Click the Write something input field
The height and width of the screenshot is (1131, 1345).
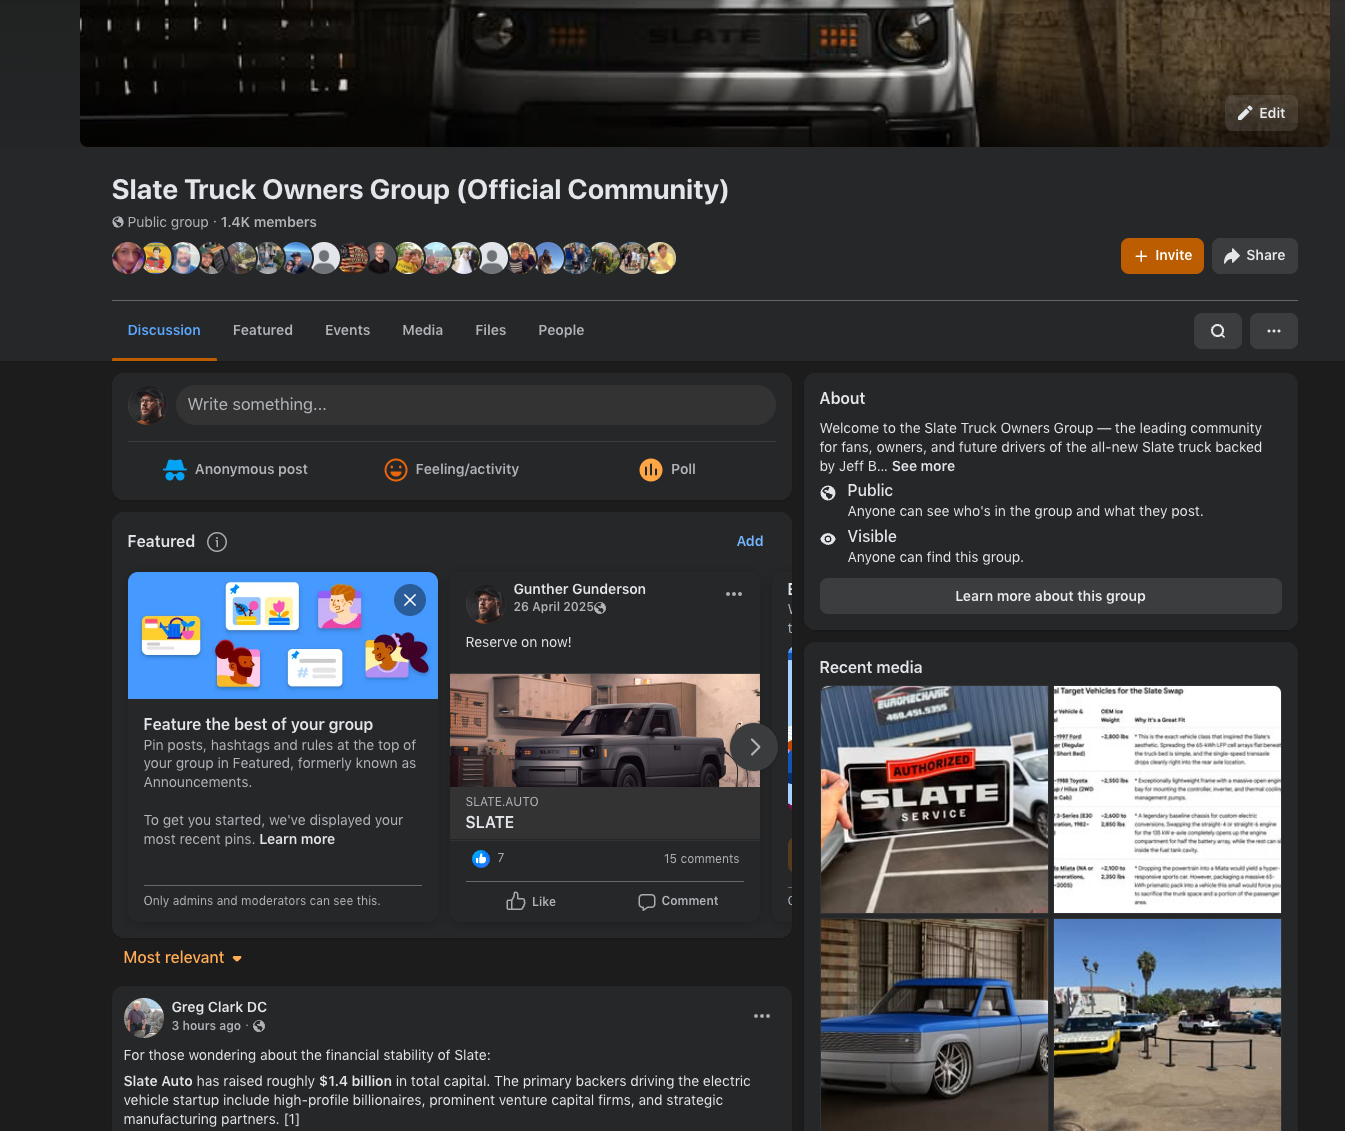pyautogui.click(x=476, y=405)
